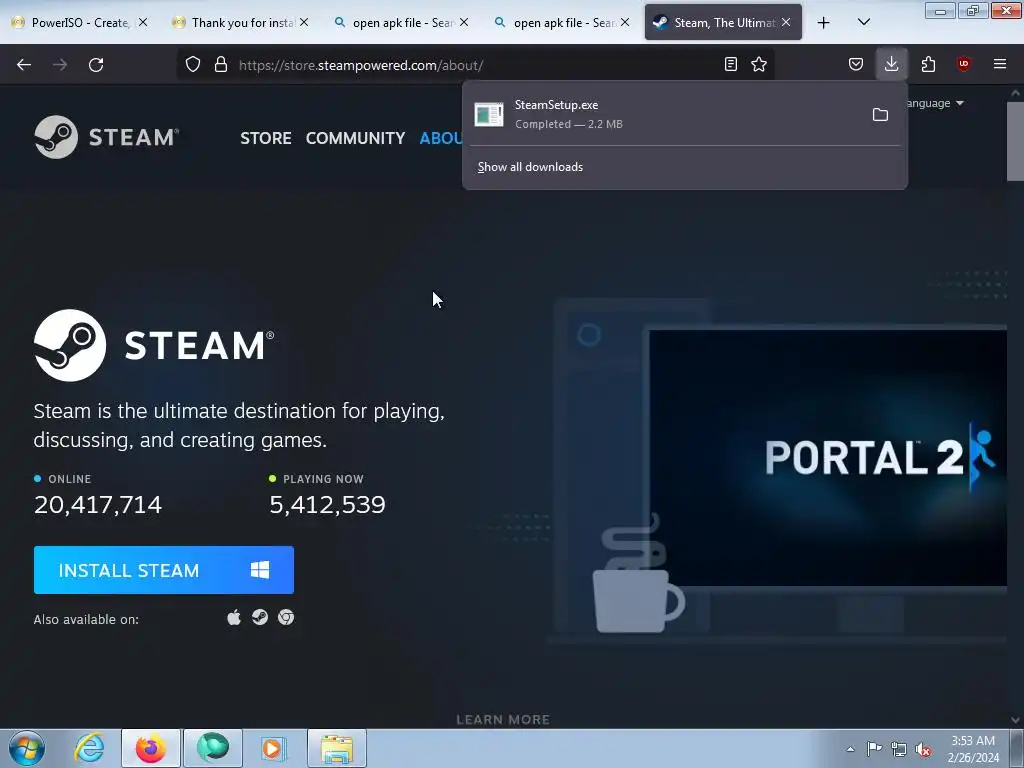Open a new browser tab

coord(824,23)
